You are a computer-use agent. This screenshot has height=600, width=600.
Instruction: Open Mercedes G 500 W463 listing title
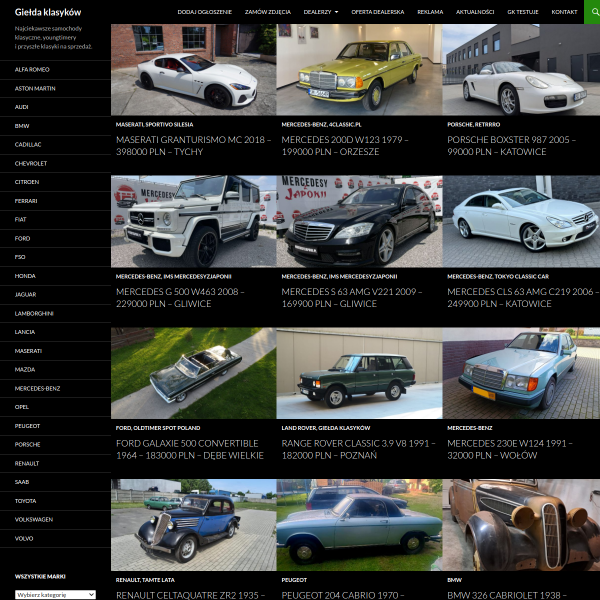(180, 298)
